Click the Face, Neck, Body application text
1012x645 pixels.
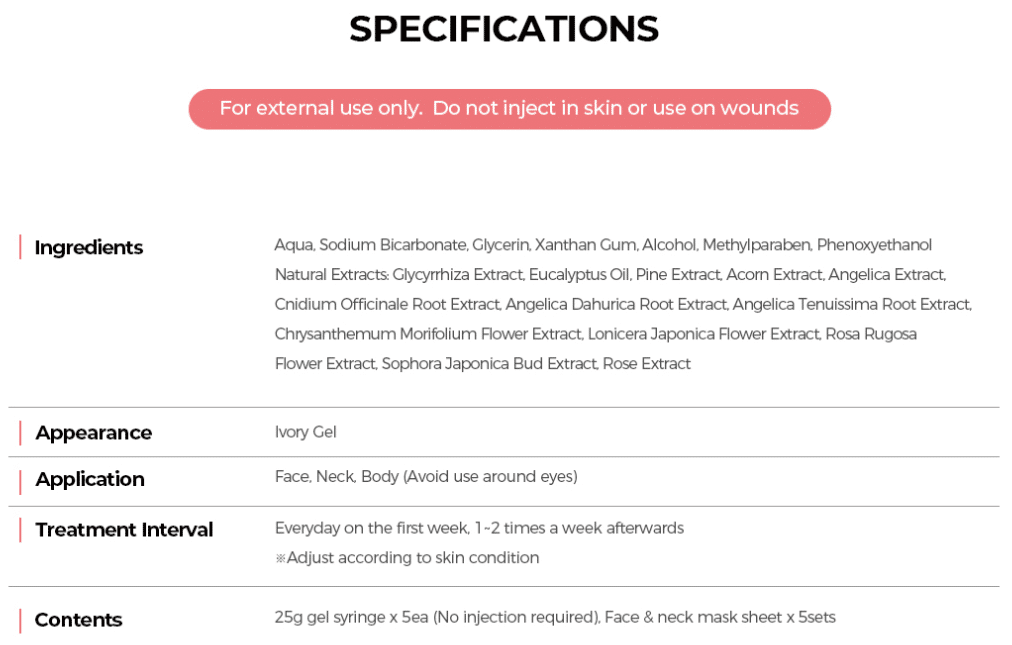[426, 476]
